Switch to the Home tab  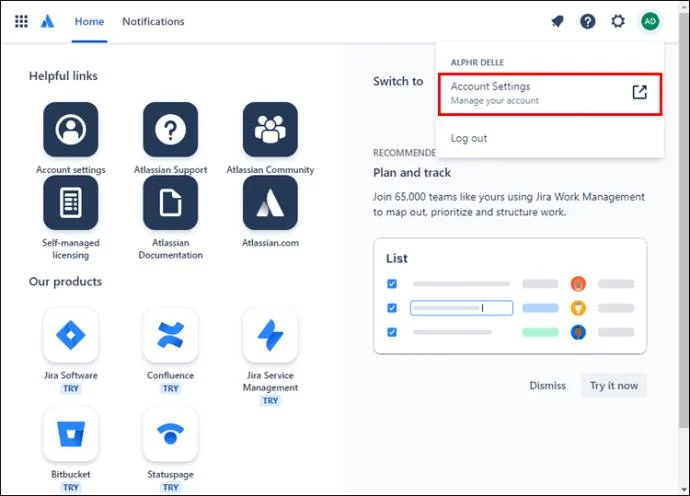[x=89, y=22]
